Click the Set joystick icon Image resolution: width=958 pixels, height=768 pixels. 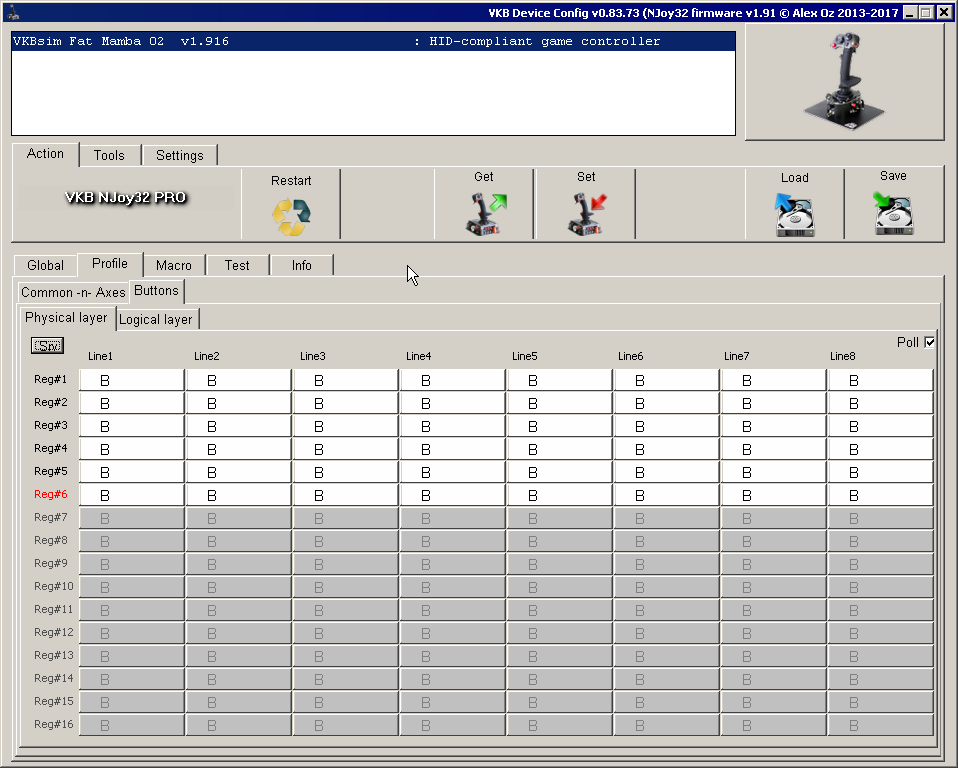586,214
